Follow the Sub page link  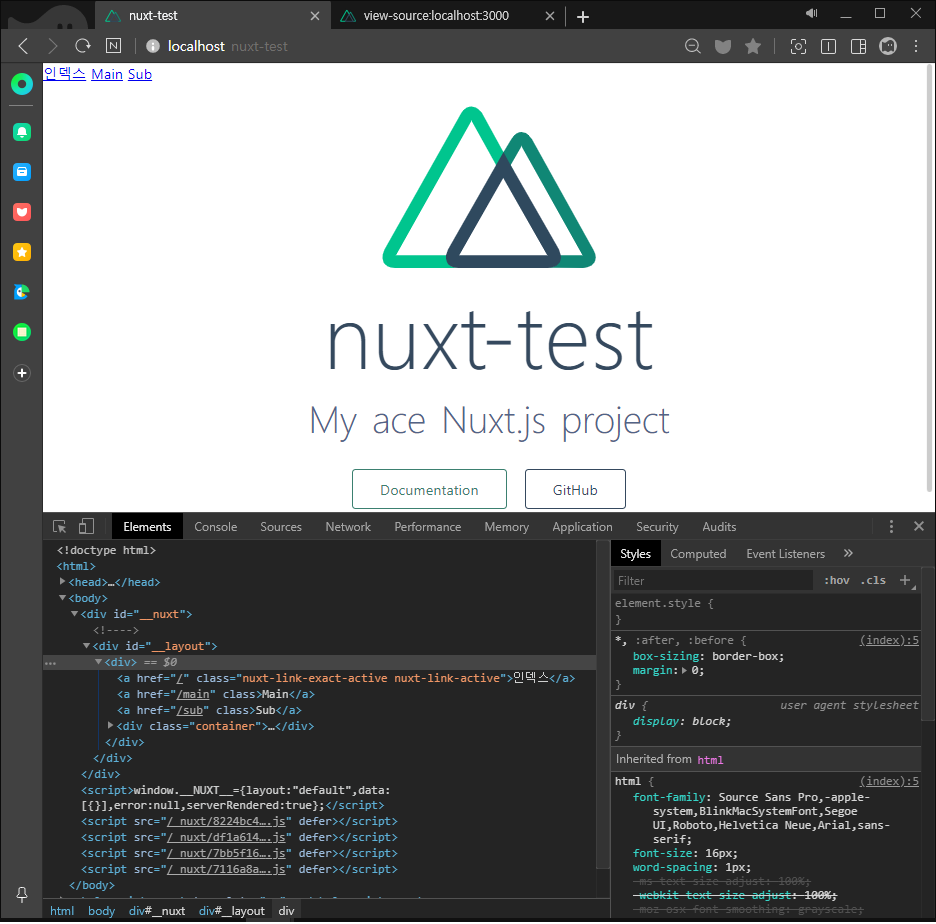(x=140, y=74)
